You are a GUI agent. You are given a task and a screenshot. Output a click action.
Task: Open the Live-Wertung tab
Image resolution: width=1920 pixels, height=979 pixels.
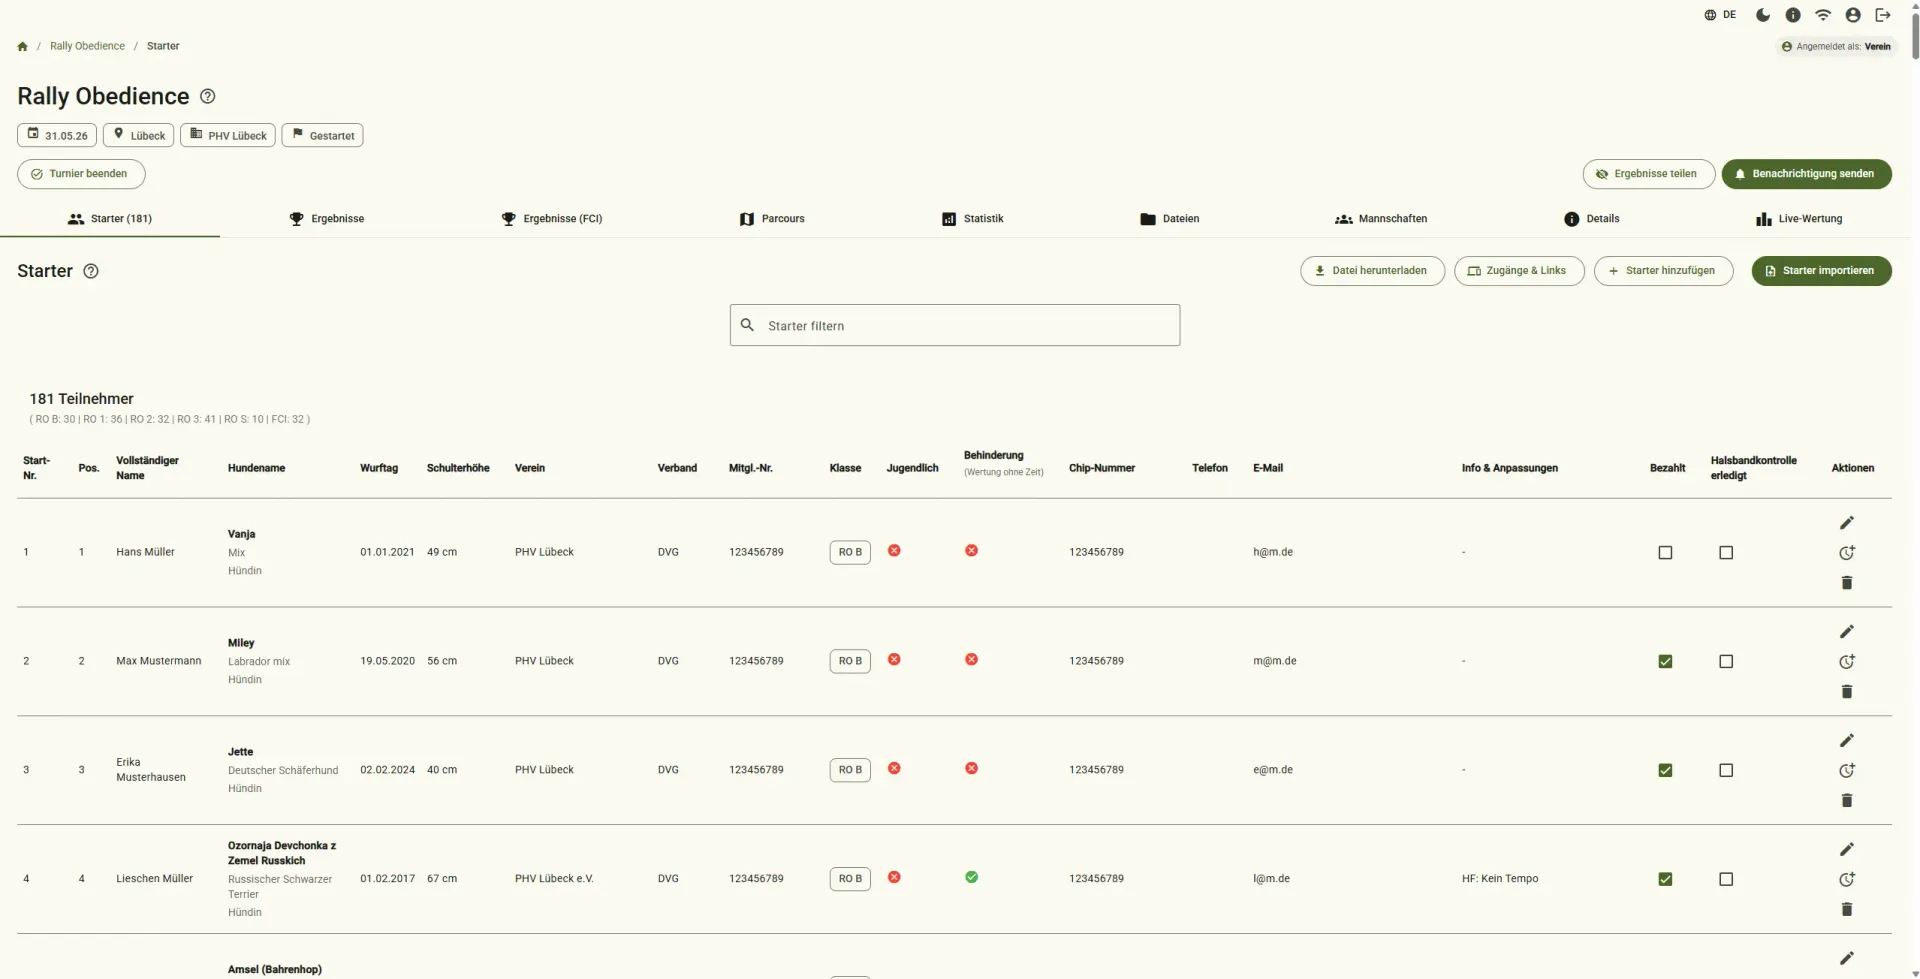click(1799, 219)
